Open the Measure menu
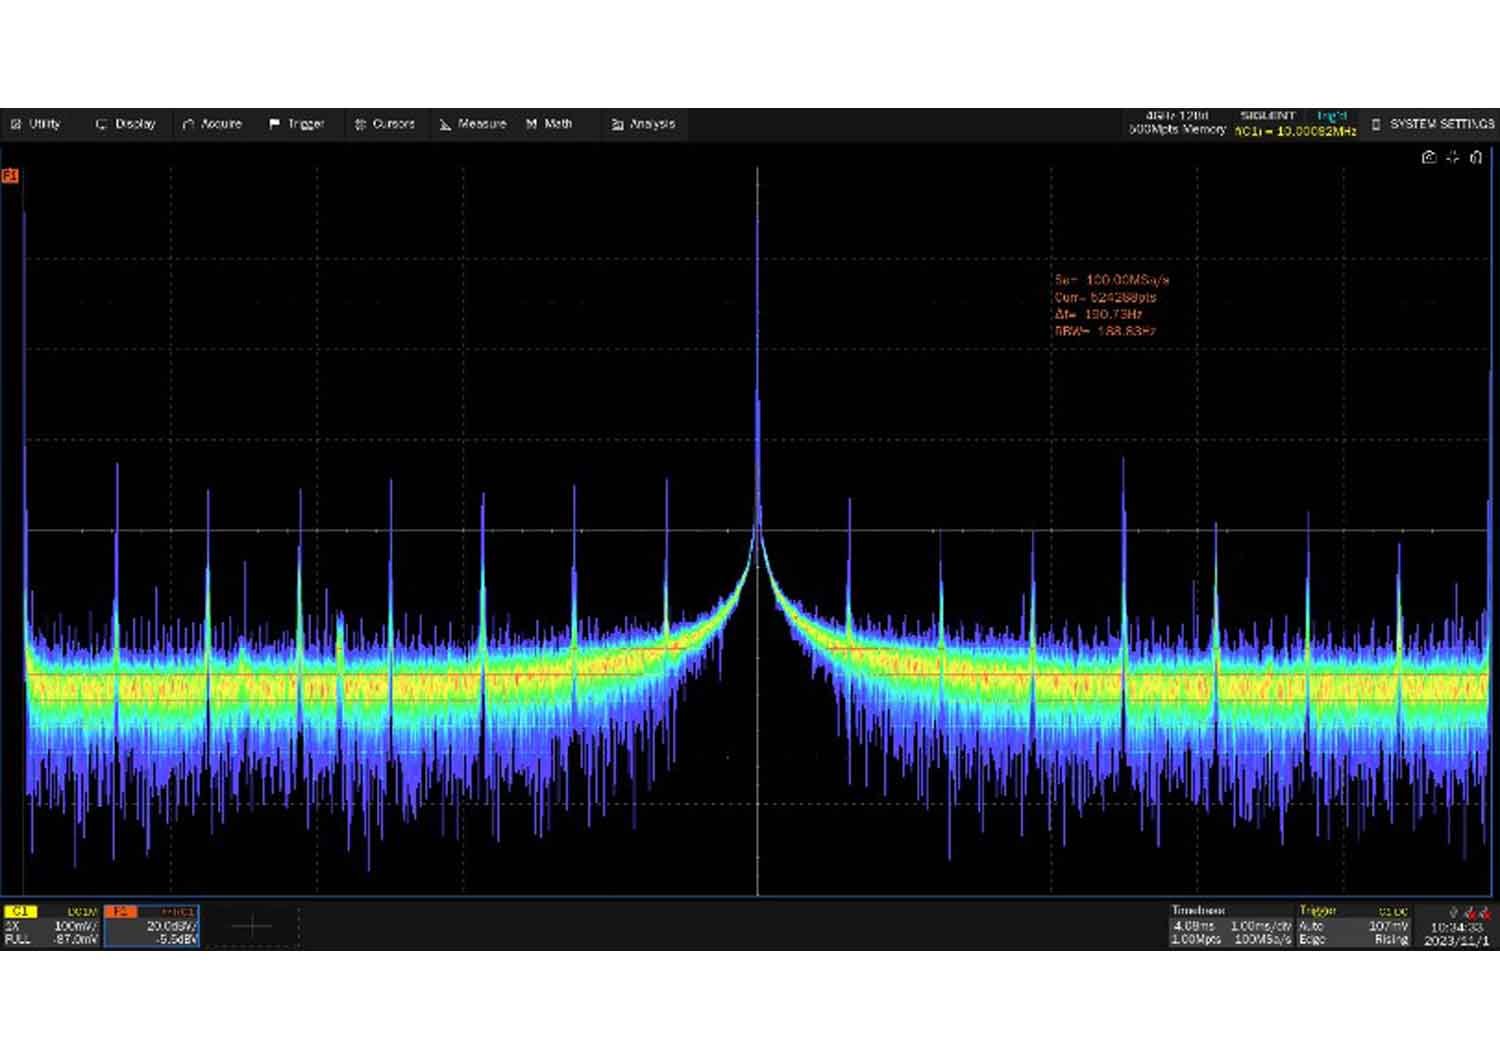1500x1060 pixels. pyautogui.click(x=473, y=124)
